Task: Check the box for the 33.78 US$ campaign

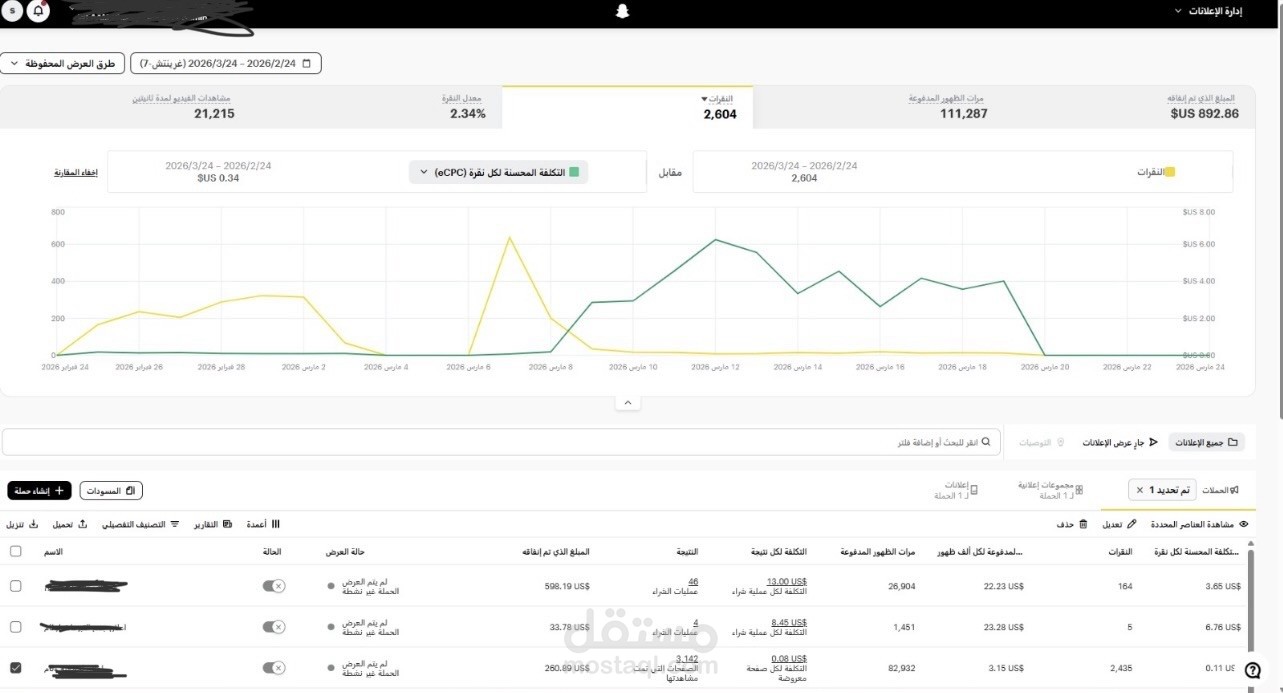Action: [15, 626]
